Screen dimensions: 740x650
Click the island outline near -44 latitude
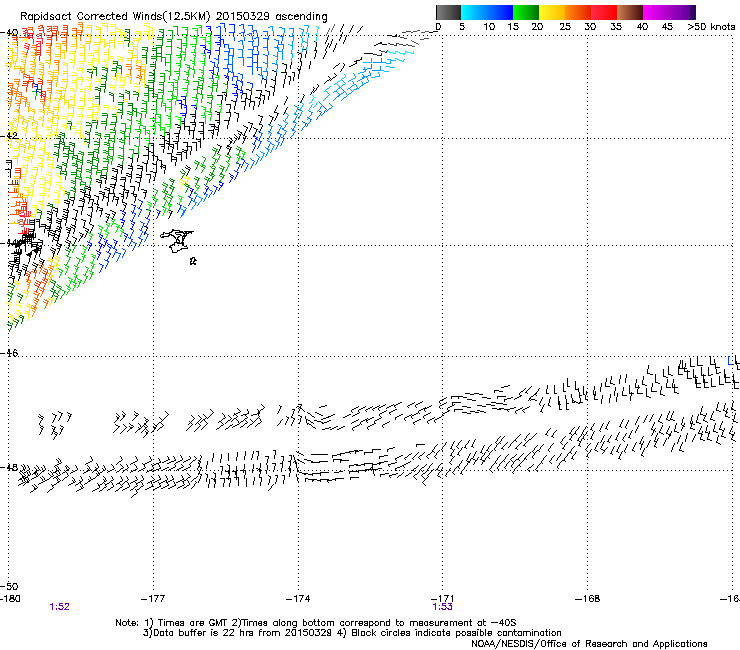pos(177,241)
